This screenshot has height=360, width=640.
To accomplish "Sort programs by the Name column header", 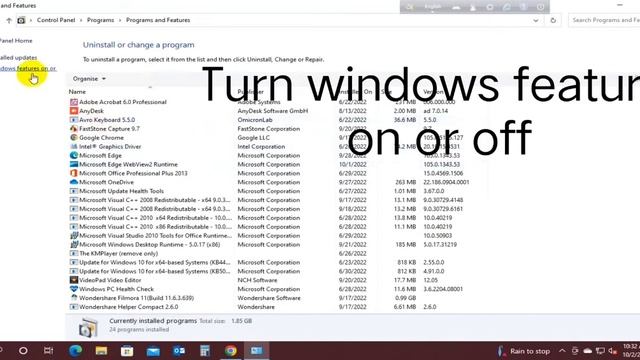I will 77,92.
